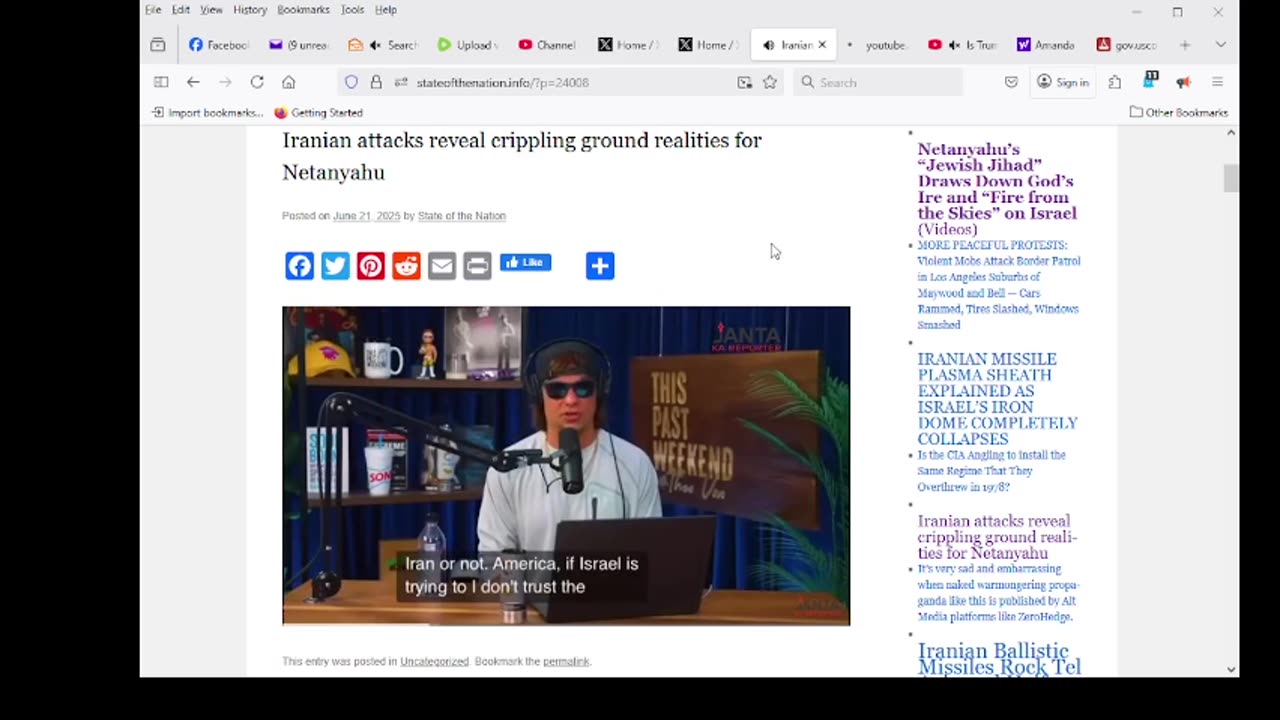The image size is (1280, 720).
Task: Open State of the Nation author link
Action: (x=462, y=216)
